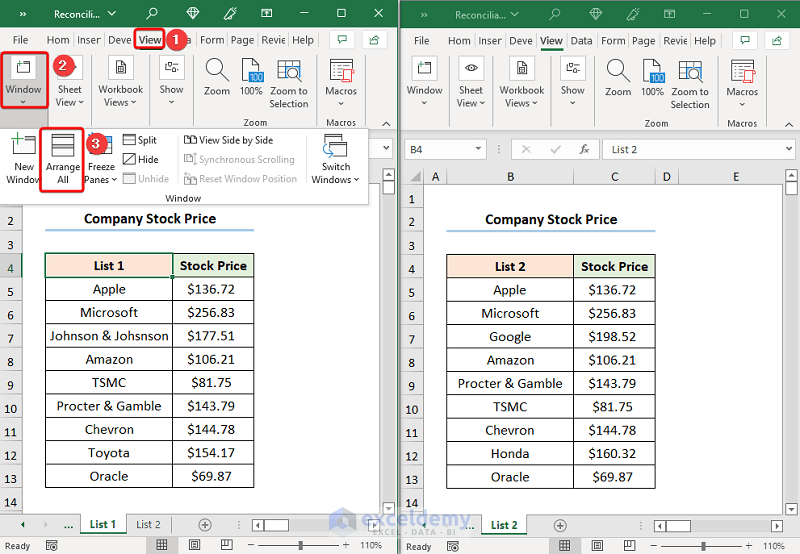Image resolution: width=800 pixels, height=554 pixels.
Task: Collapse the ribbon in left window
Action: [386, 123]
